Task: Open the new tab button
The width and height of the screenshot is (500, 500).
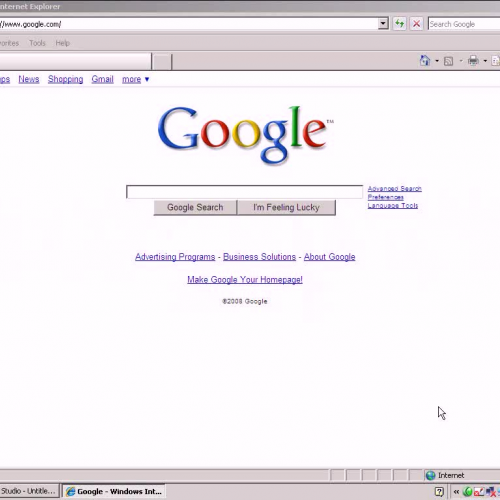Action: coord(162,62)
